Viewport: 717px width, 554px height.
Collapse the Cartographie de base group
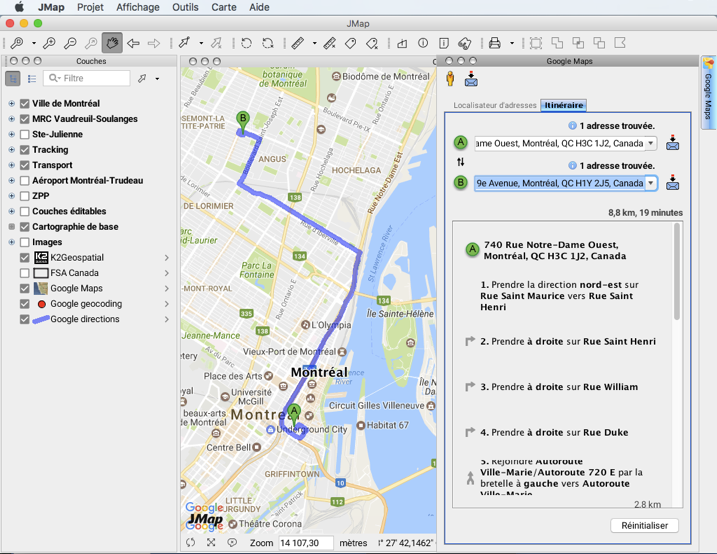[x=11, y=227]
